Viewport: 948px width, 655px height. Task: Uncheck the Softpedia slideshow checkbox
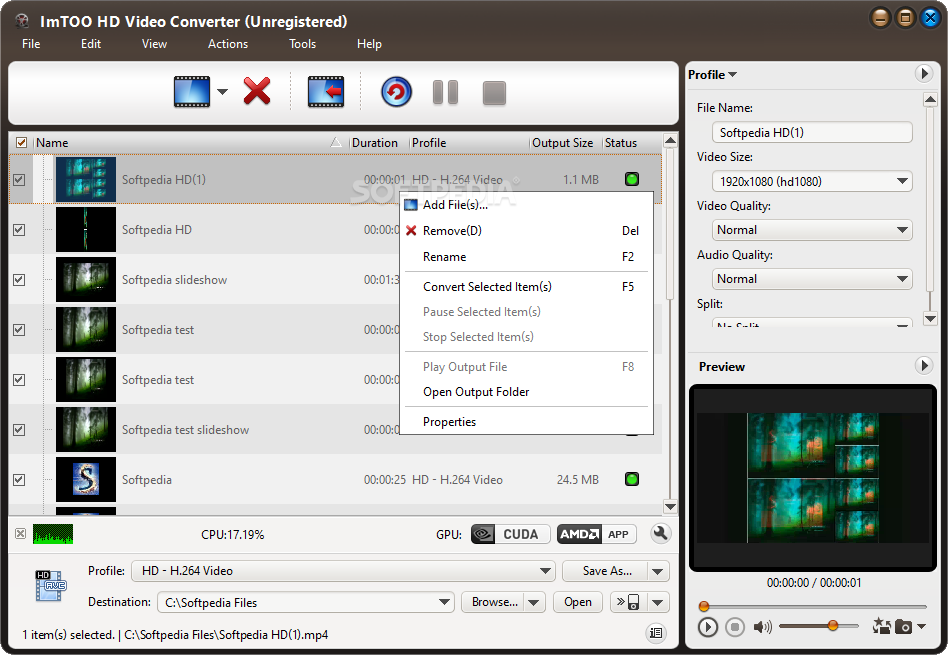(19, 279)
